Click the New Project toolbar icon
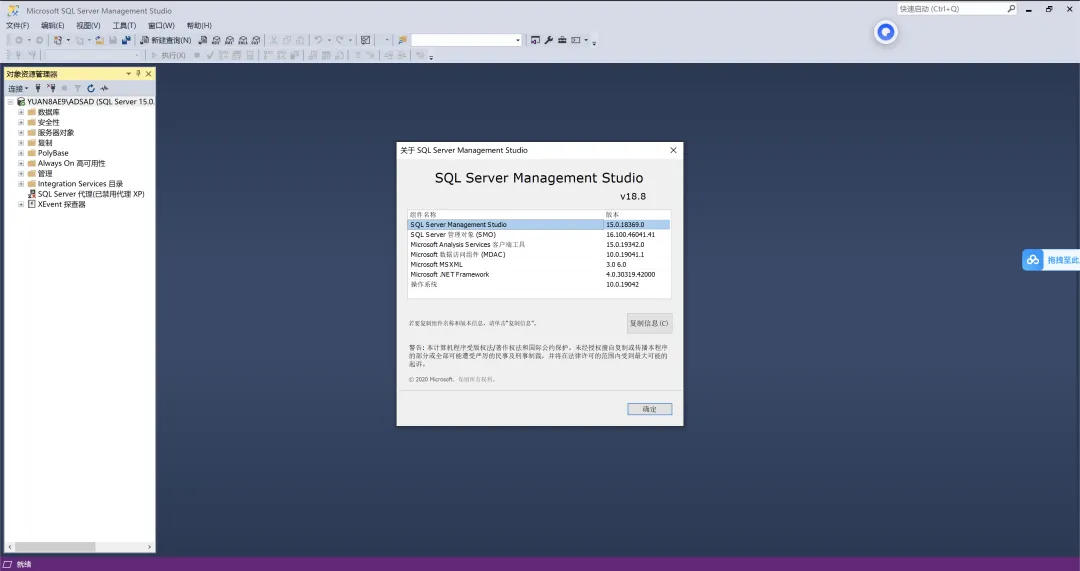This screenshot has width=1080, height=571. click(x=58, y=40)
